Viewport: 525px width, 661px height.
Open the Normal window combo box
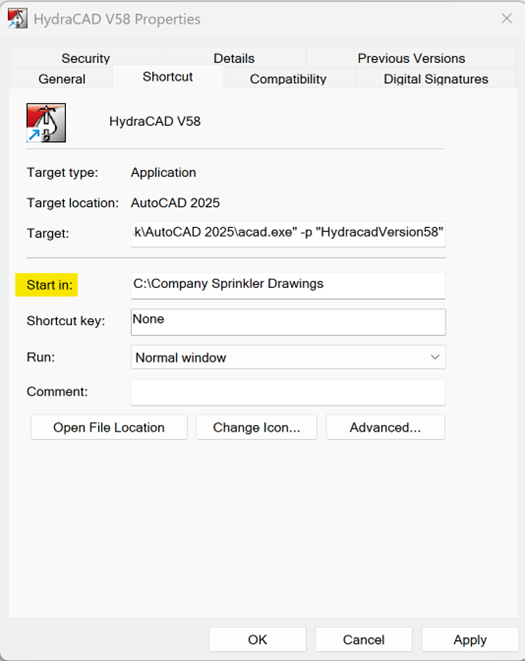click(288, 357)
